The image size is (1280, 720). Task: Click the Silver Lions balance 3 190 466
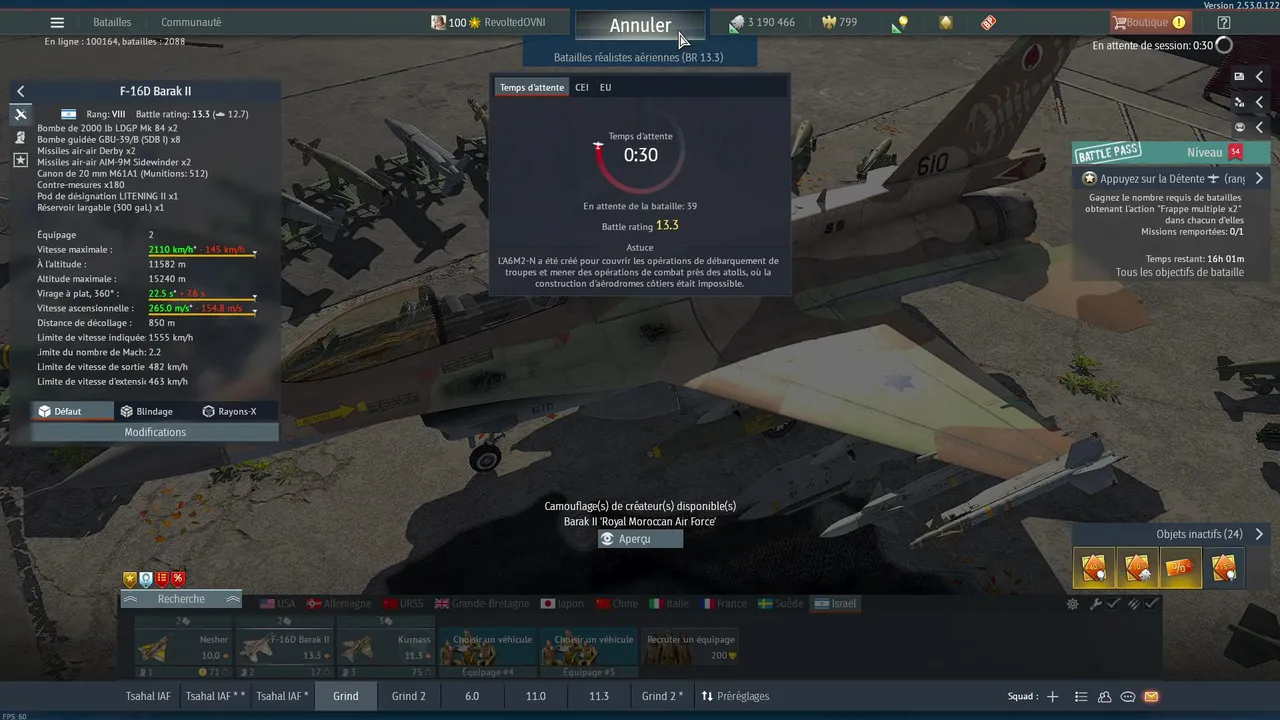(x=762, y=22)
